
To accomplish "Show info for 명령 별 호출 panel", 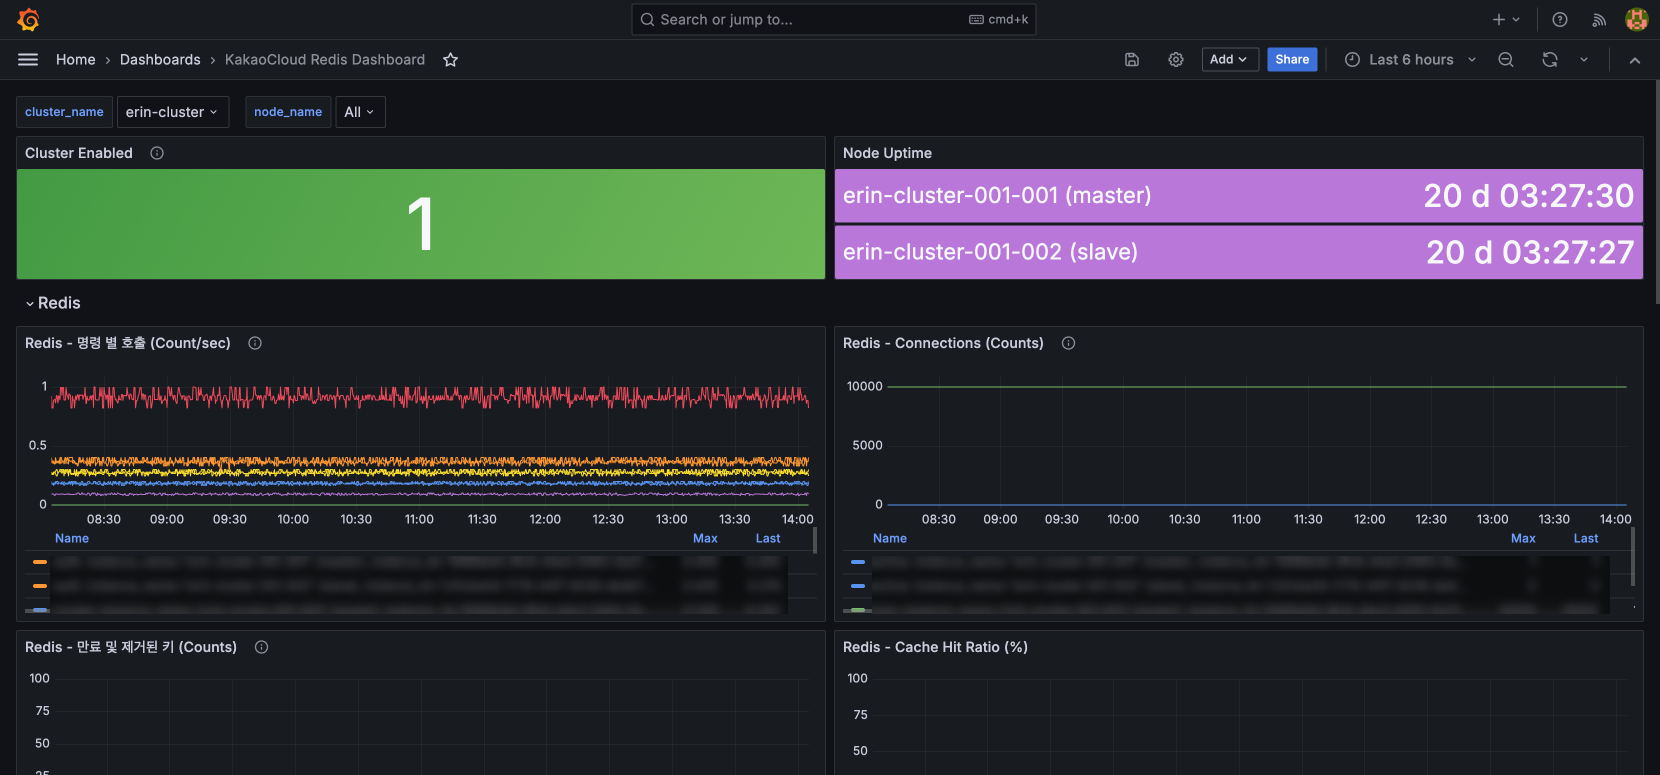I will coord(255,343).
